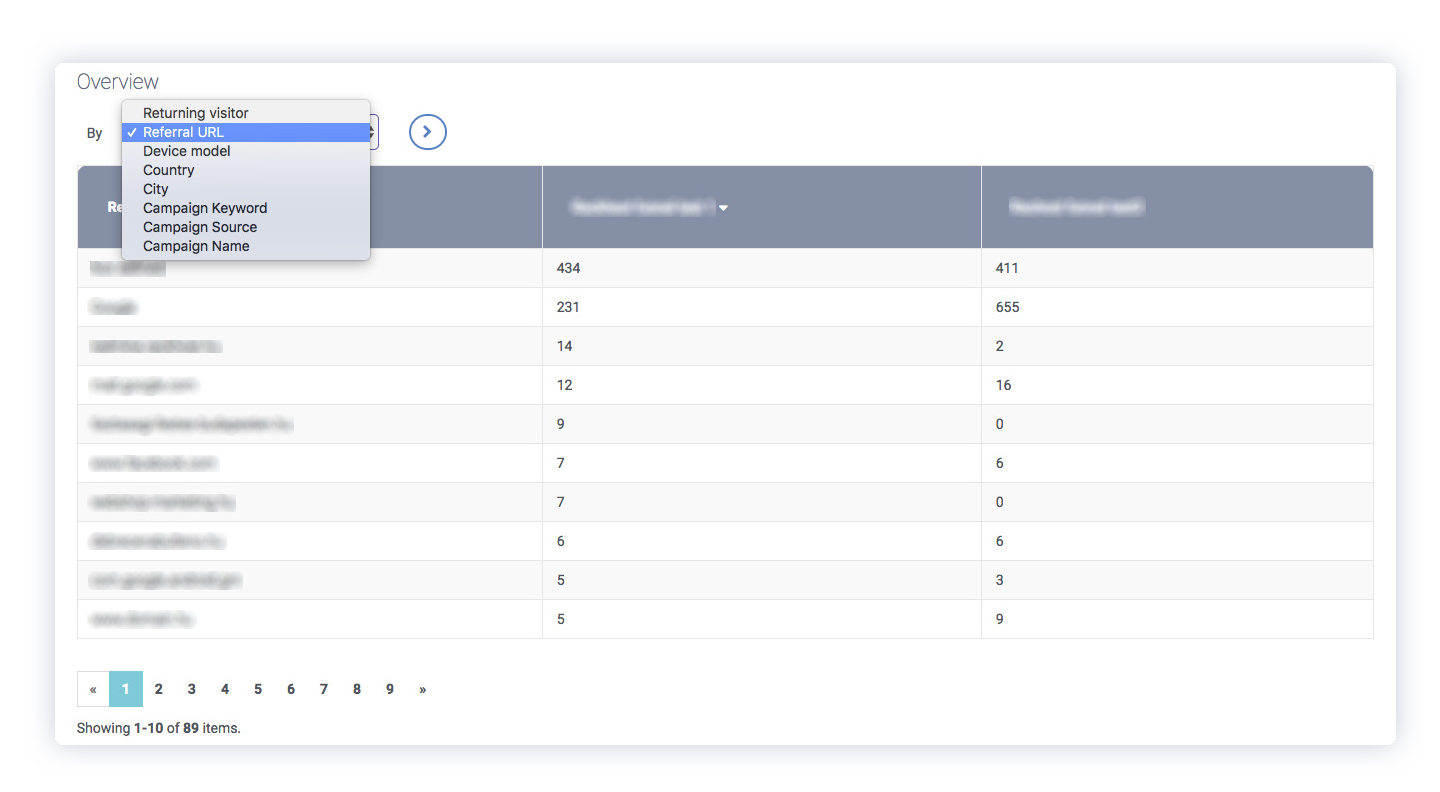Click the « first-page chevron in pagination

92,688
